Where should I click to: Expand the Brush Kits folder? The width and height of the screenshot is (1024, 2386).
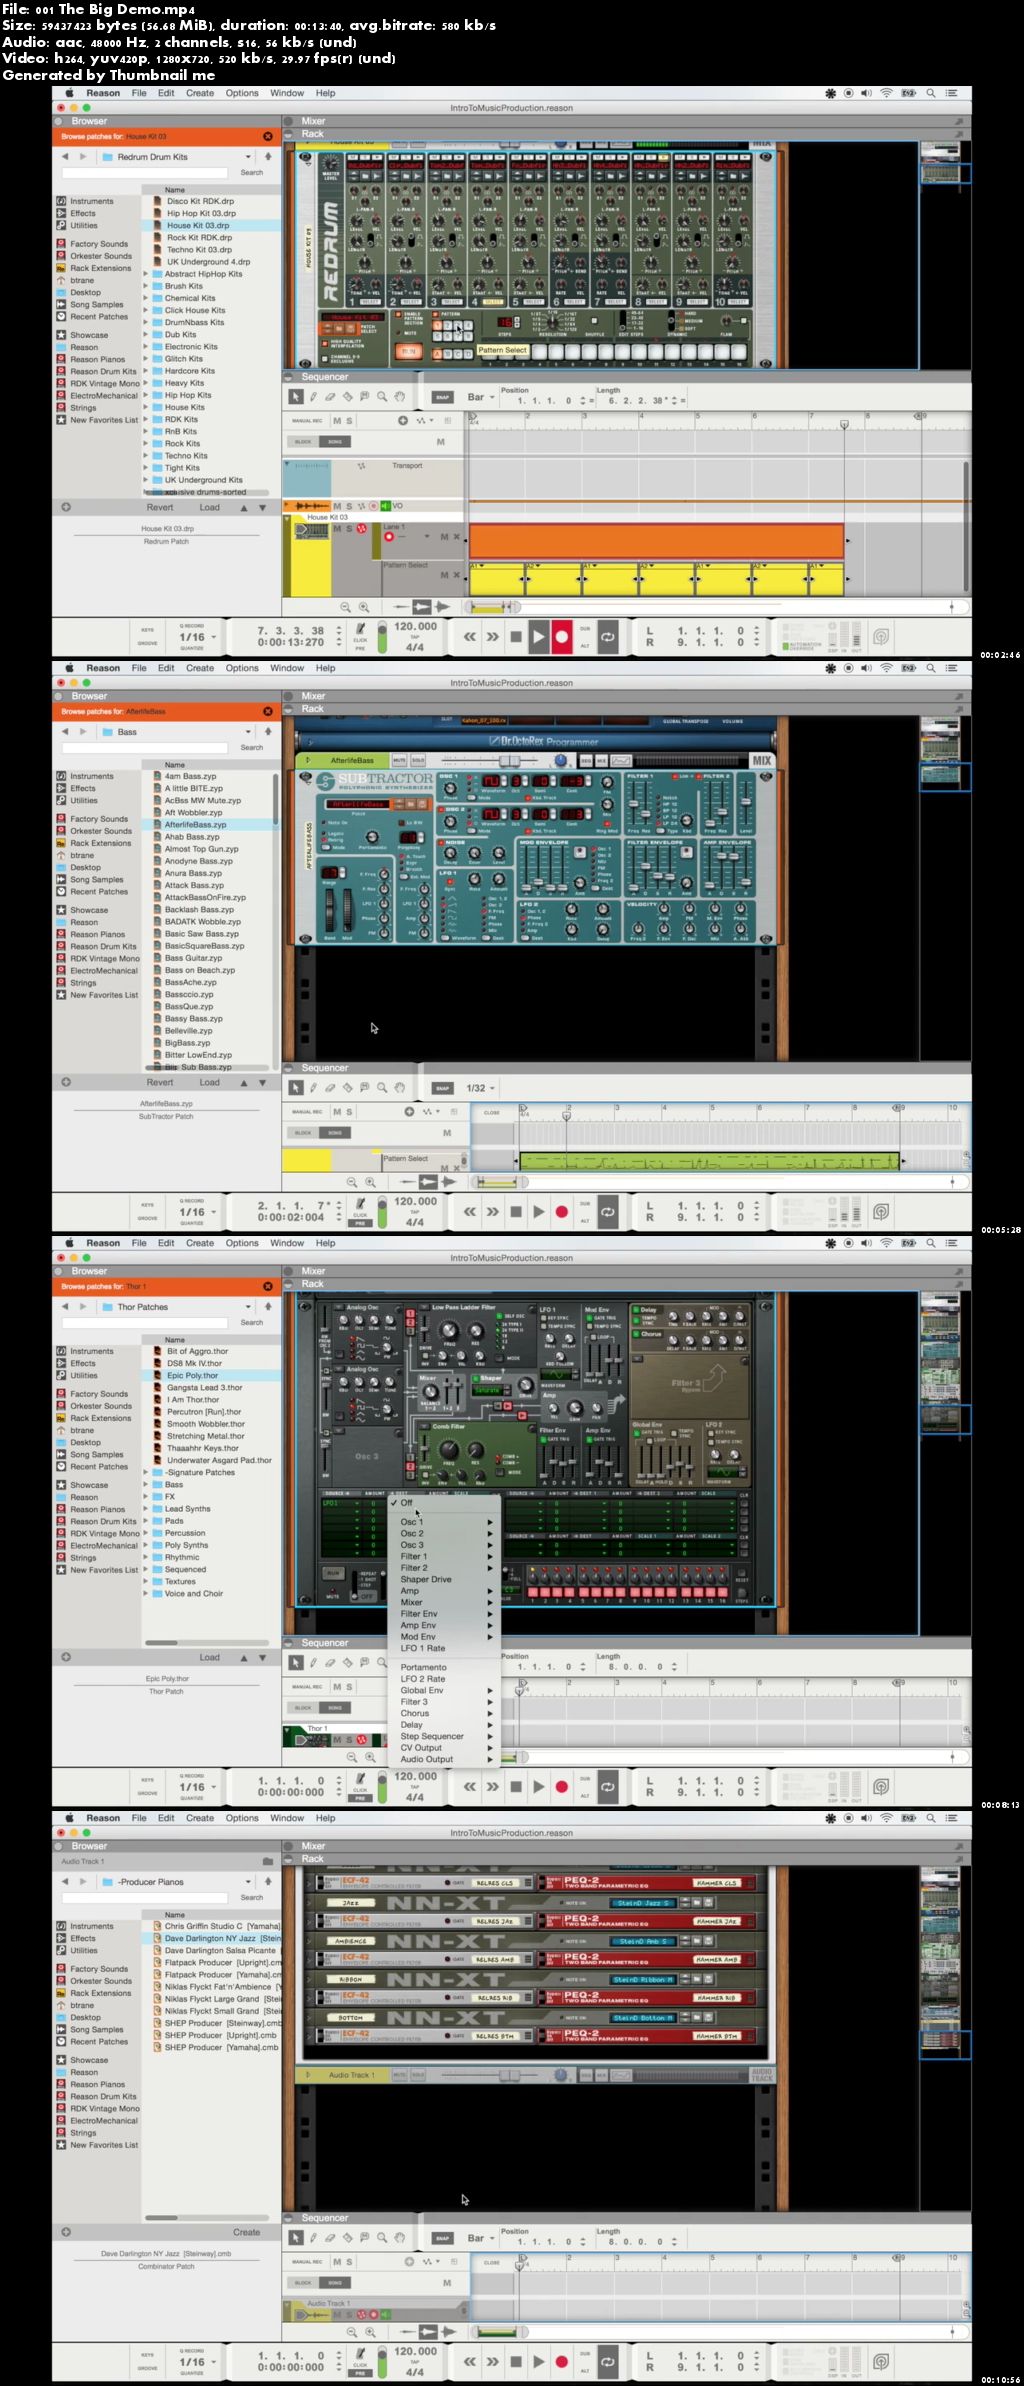point(146,286)
